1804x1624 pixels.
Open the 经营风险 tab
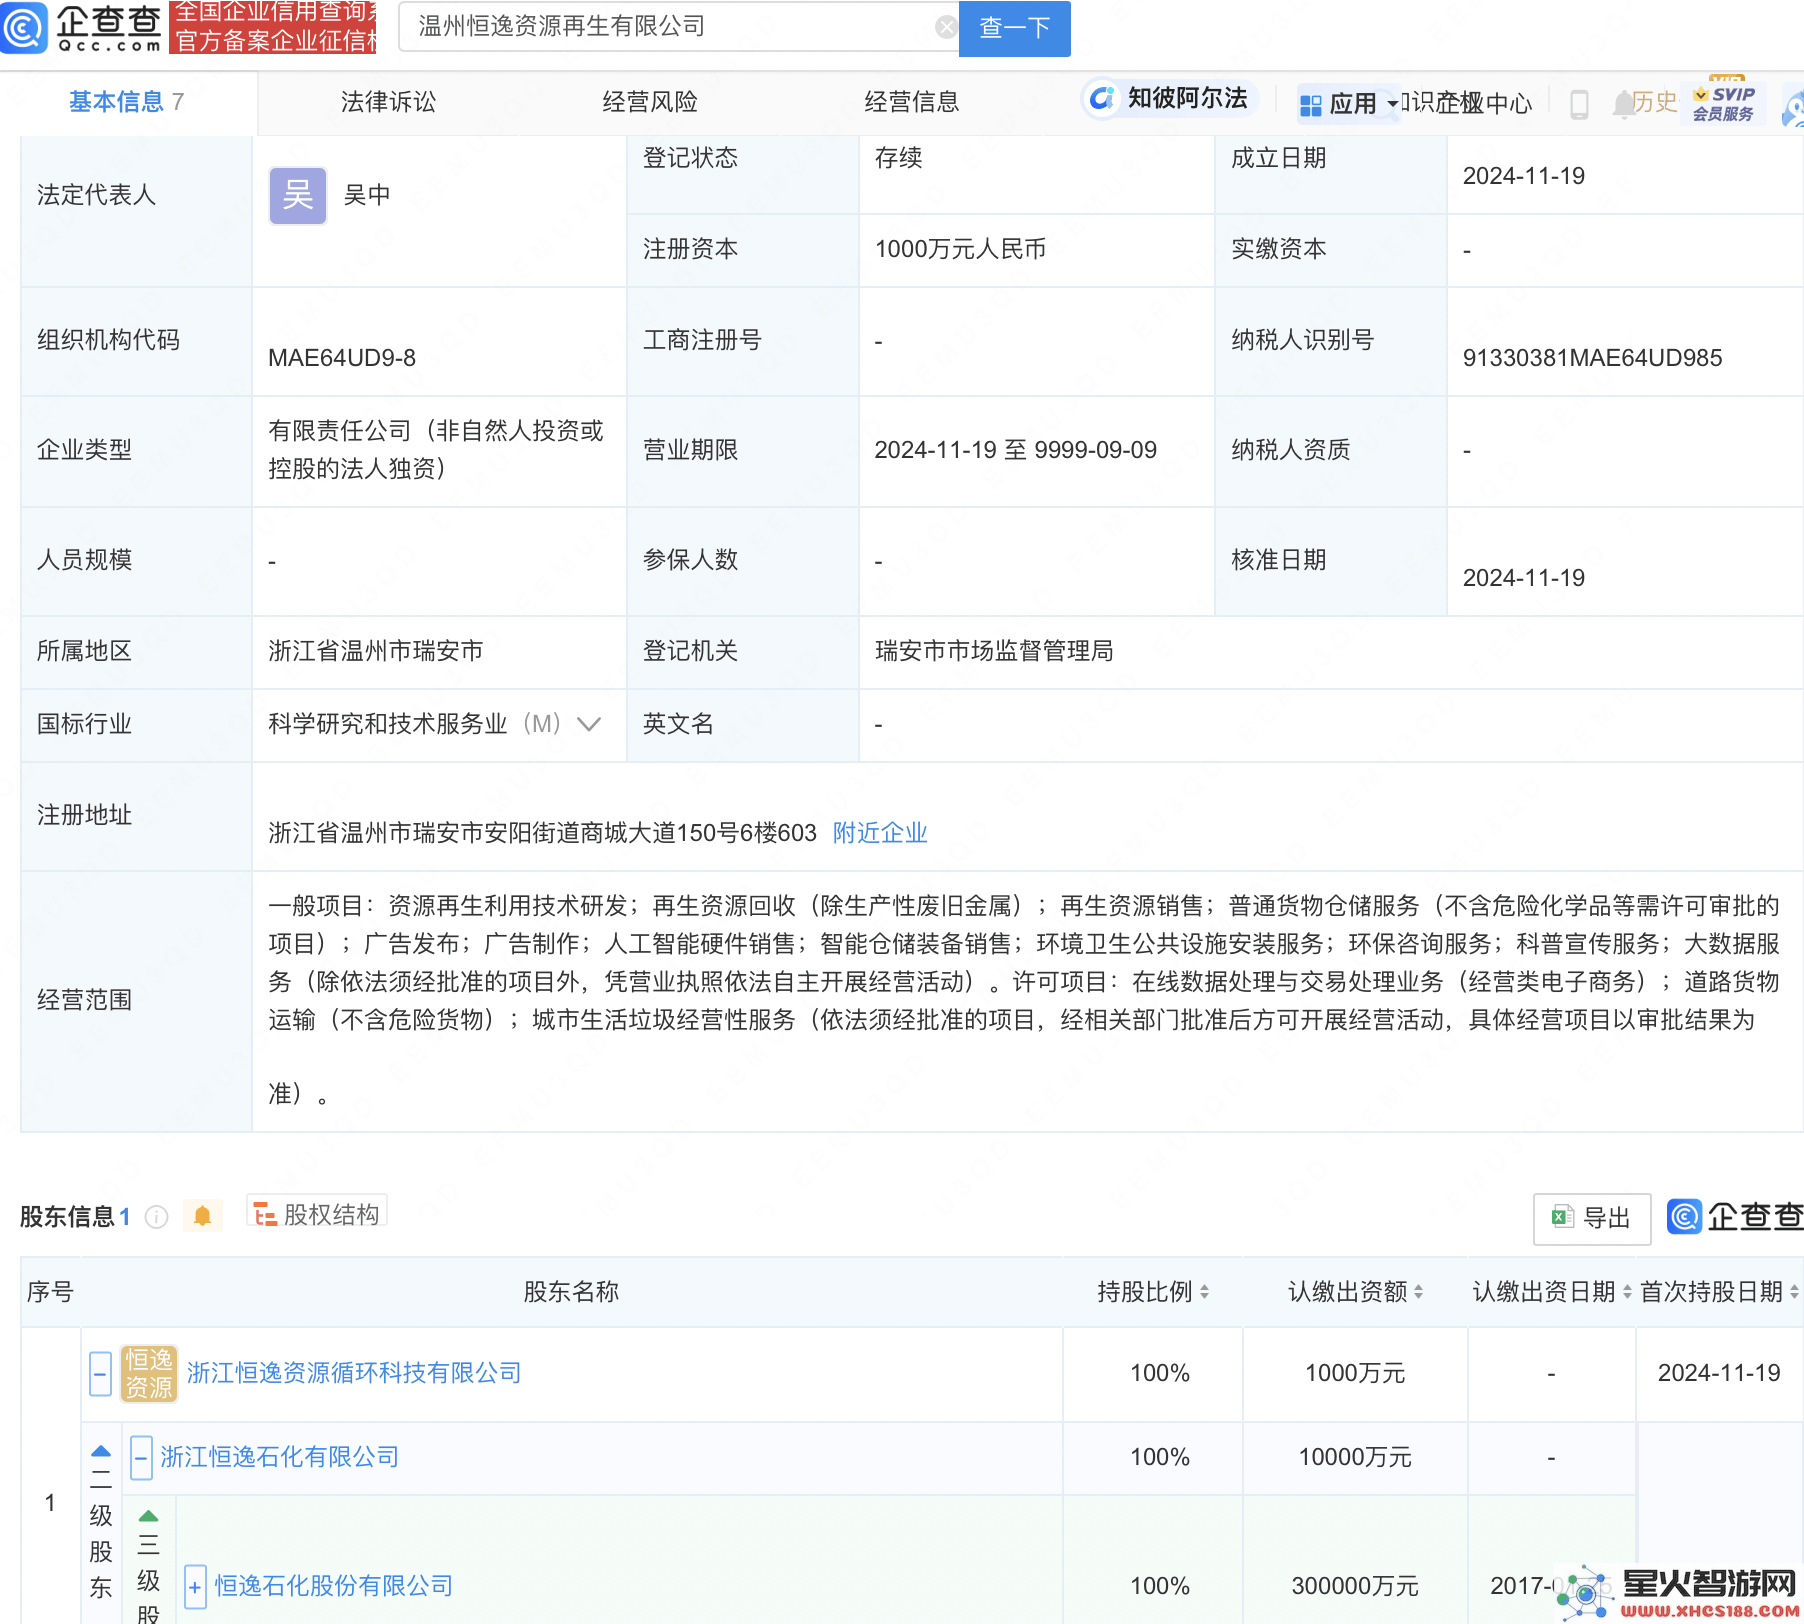point(650,102)
